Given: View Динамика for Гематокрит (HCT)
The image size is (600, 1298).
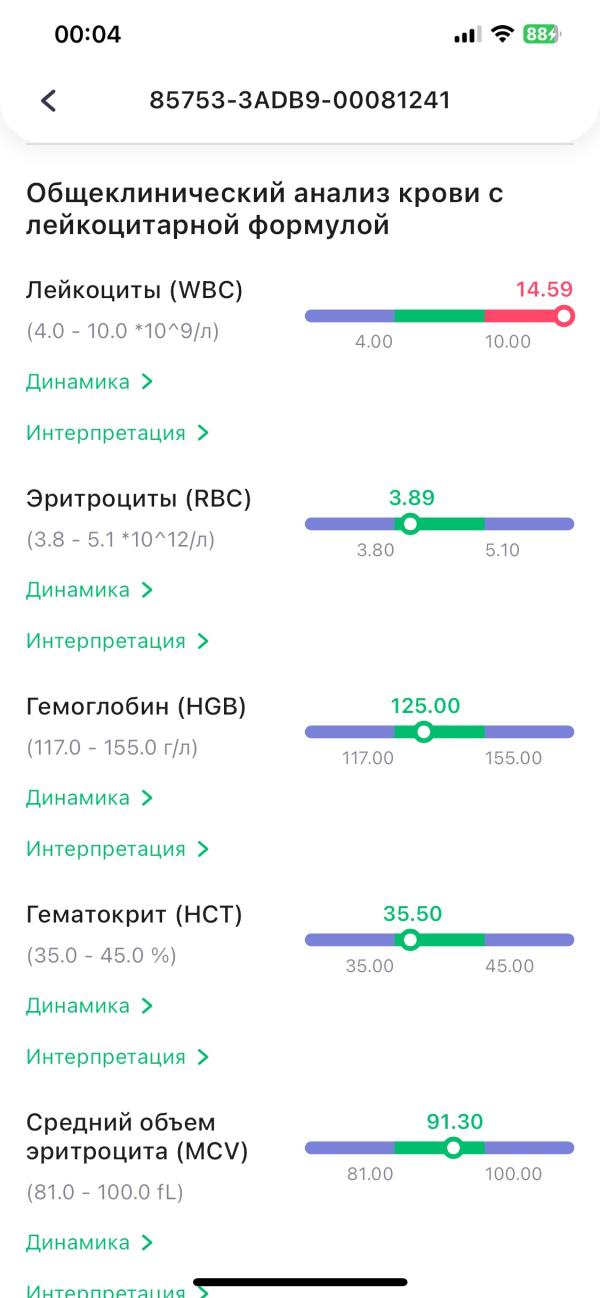Looking at the screenshot, I should (x=89, y=1006).
